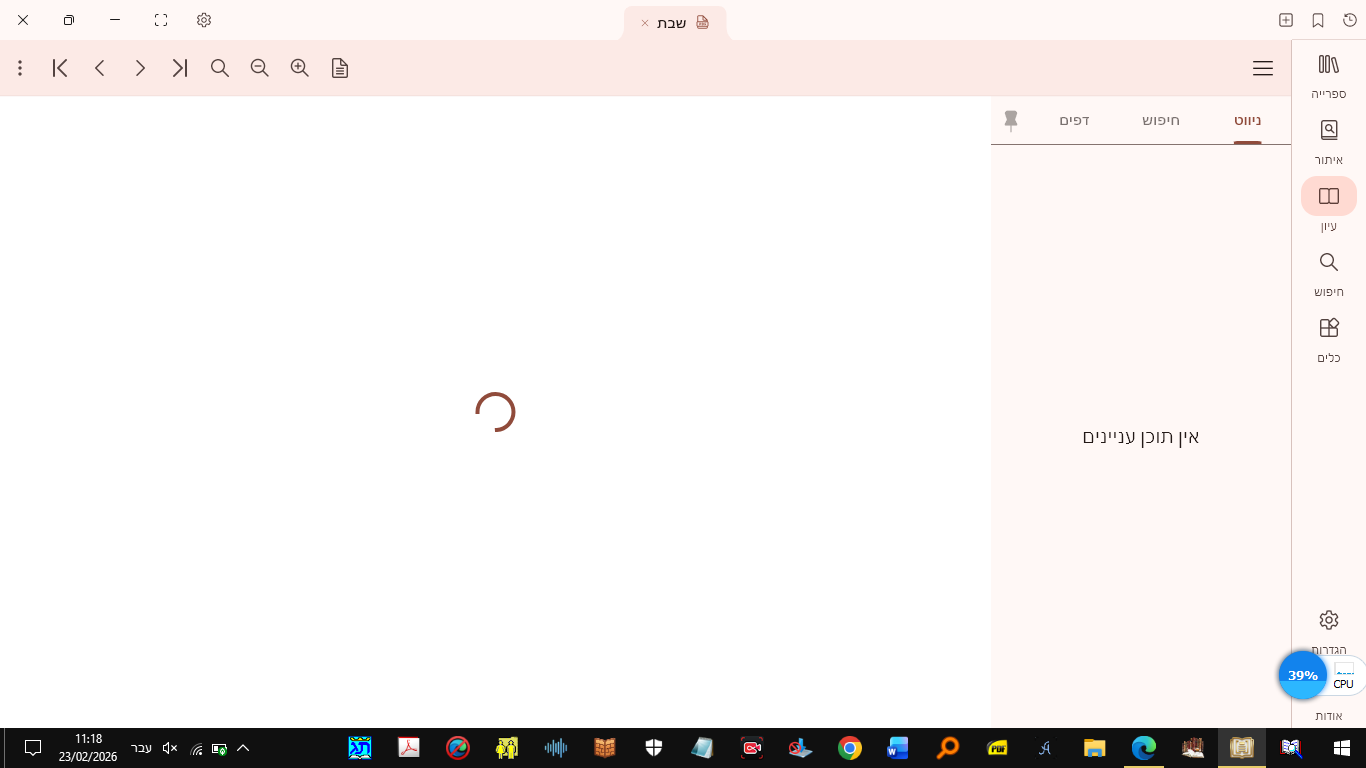Screen dimensions: 1366x768
Task: Select the עיון reading view icon
Action: coord(1328,197)
